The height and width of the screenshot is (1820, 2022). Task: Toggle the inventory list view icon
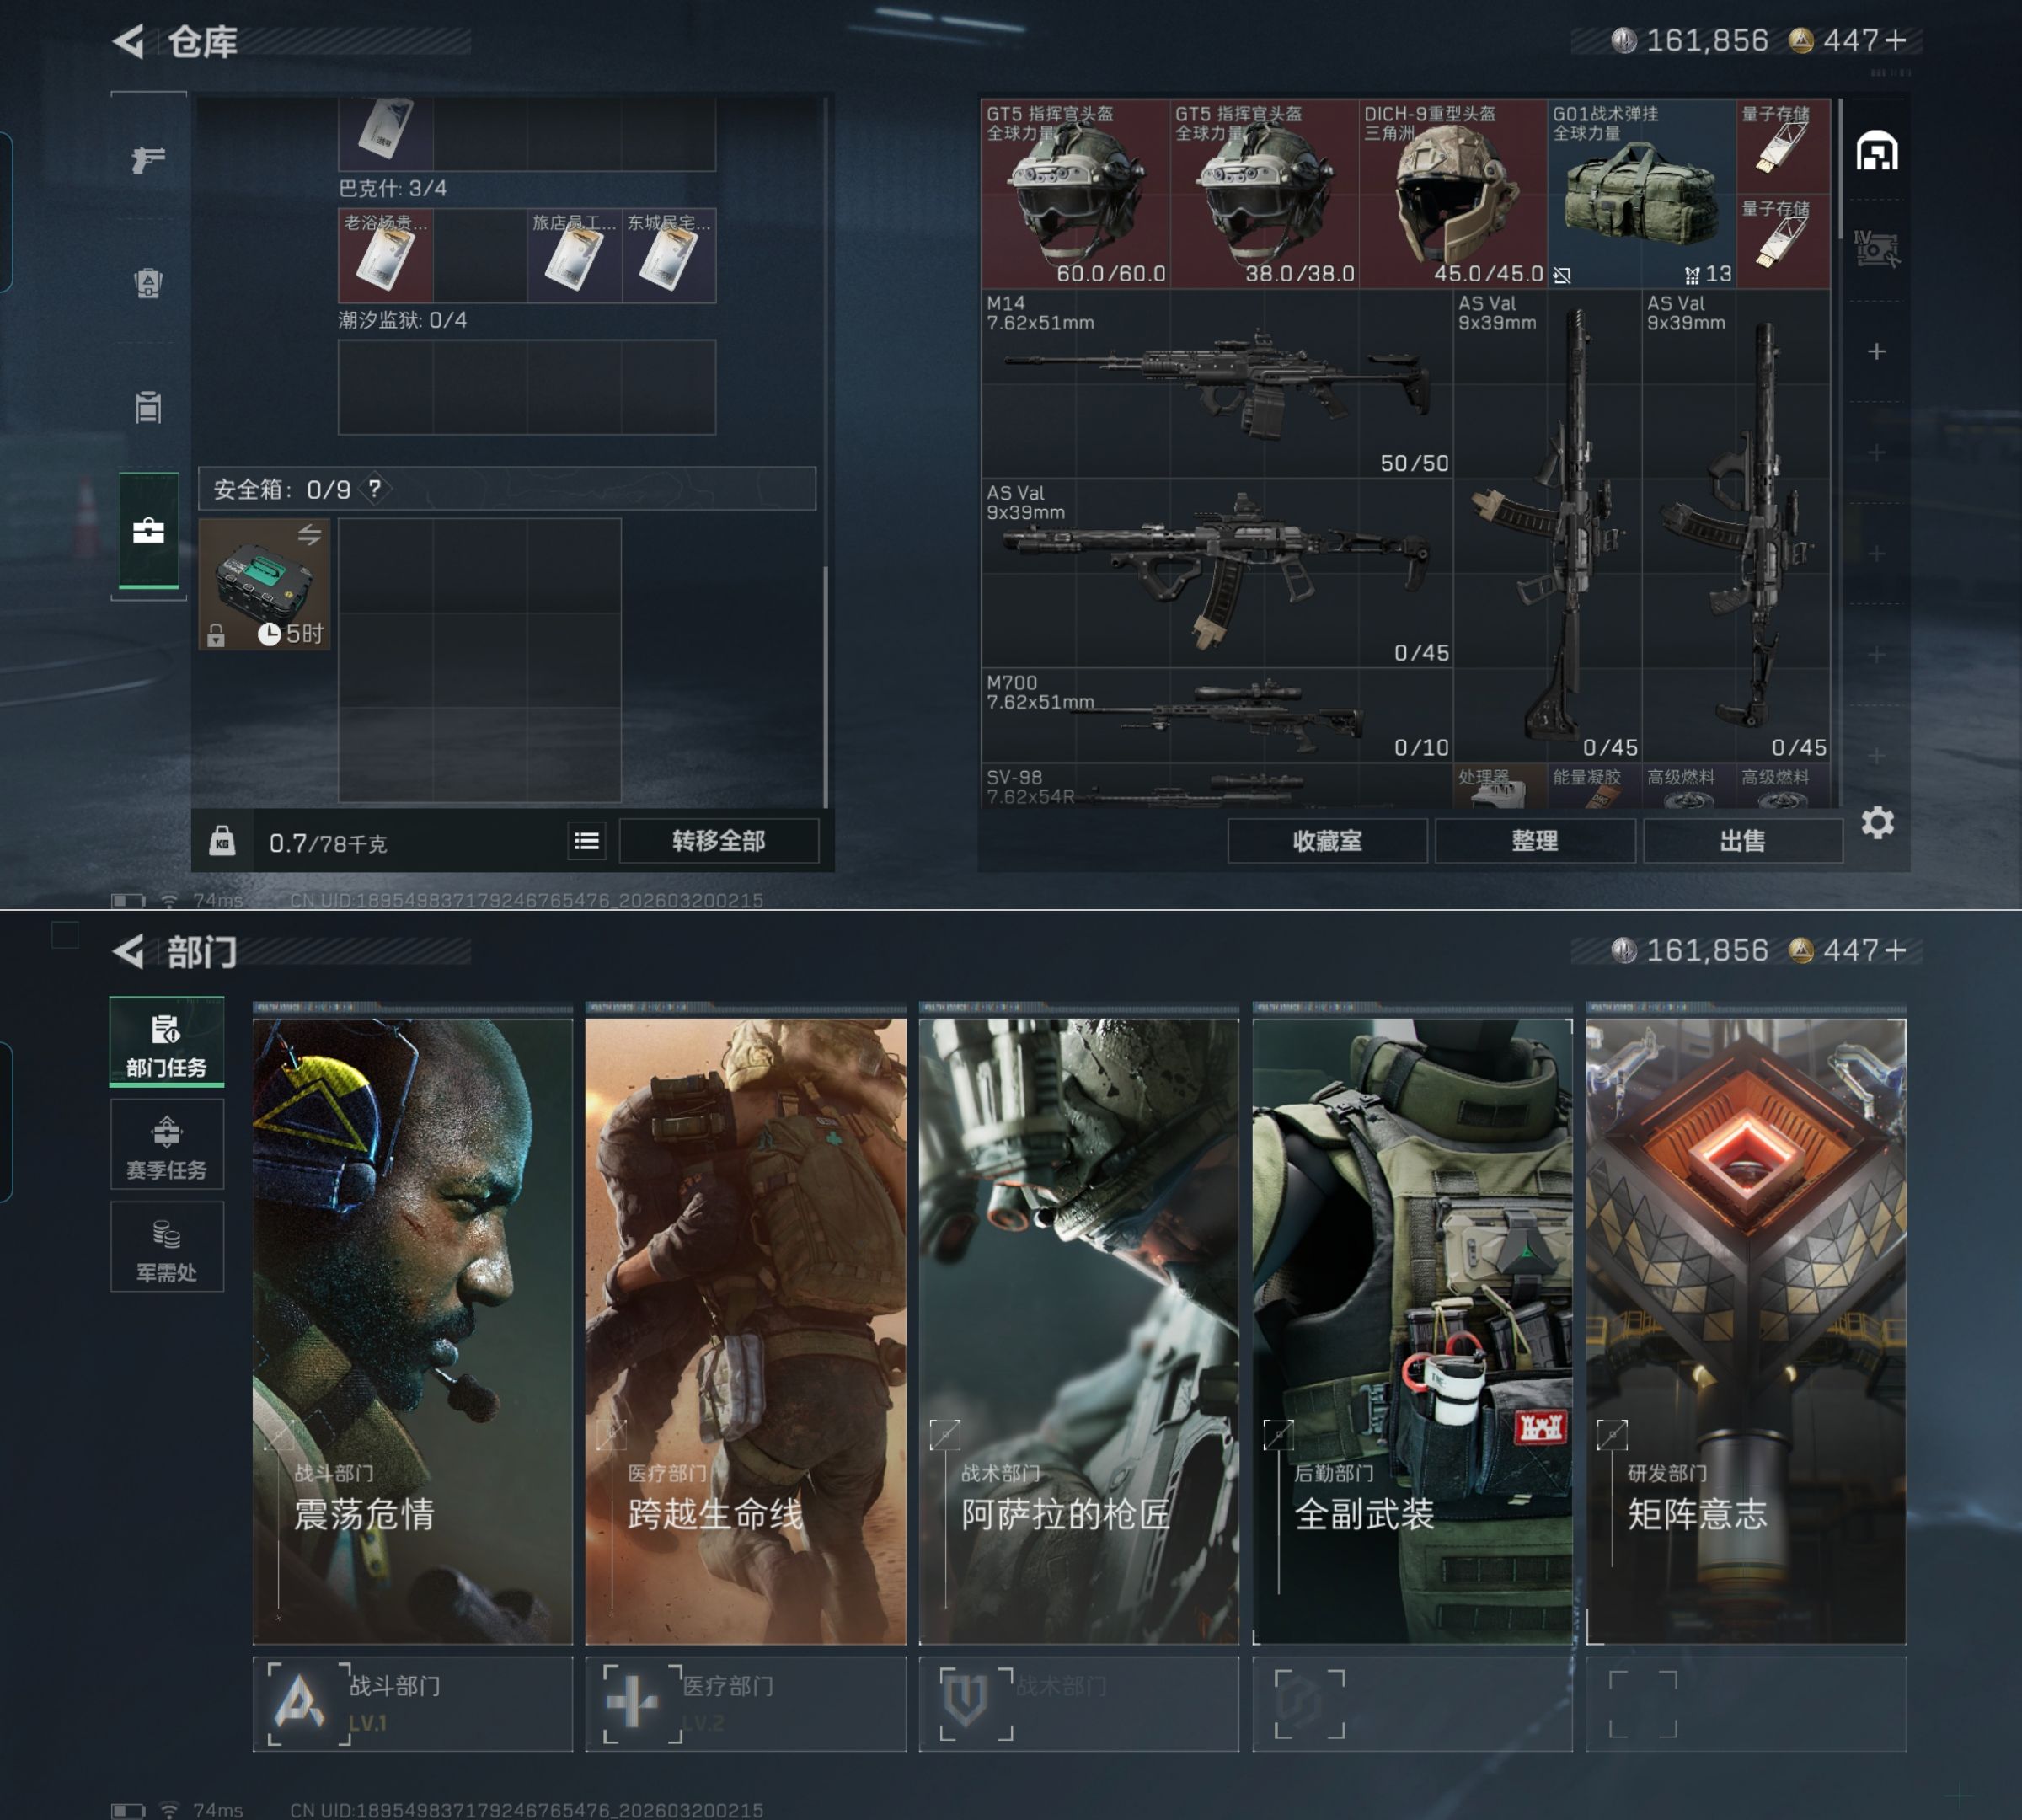587,841
